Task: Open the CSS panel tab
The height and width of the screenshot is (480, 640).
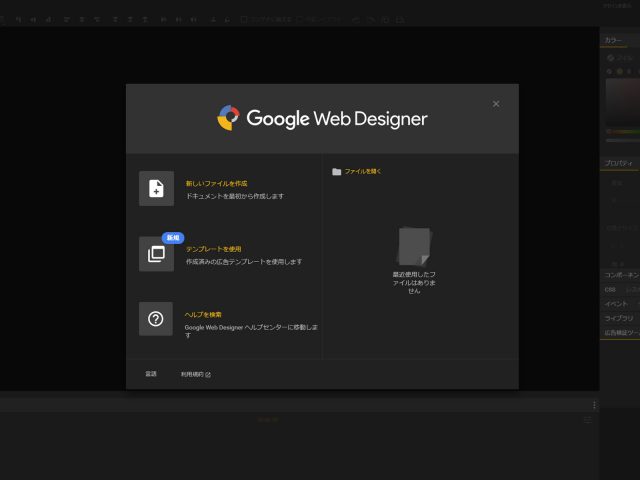Action: click(610, 289)
